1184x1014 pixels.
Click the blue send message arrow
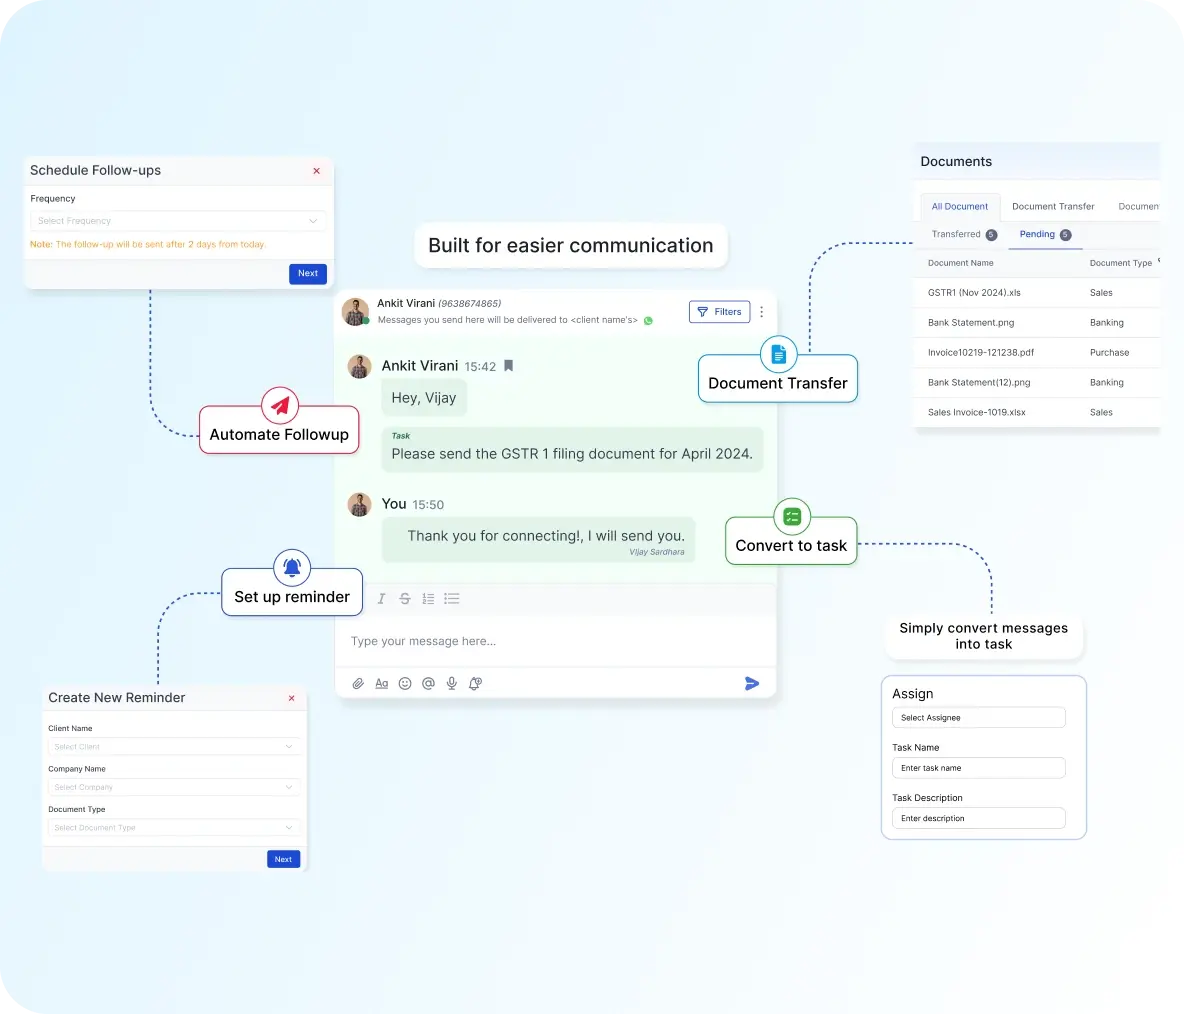pyautogui.click(x=752, y=684)
